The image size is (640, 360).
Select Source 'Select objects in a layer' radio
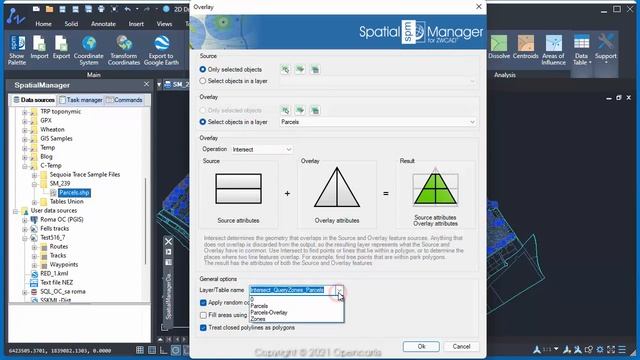point(202,81)
